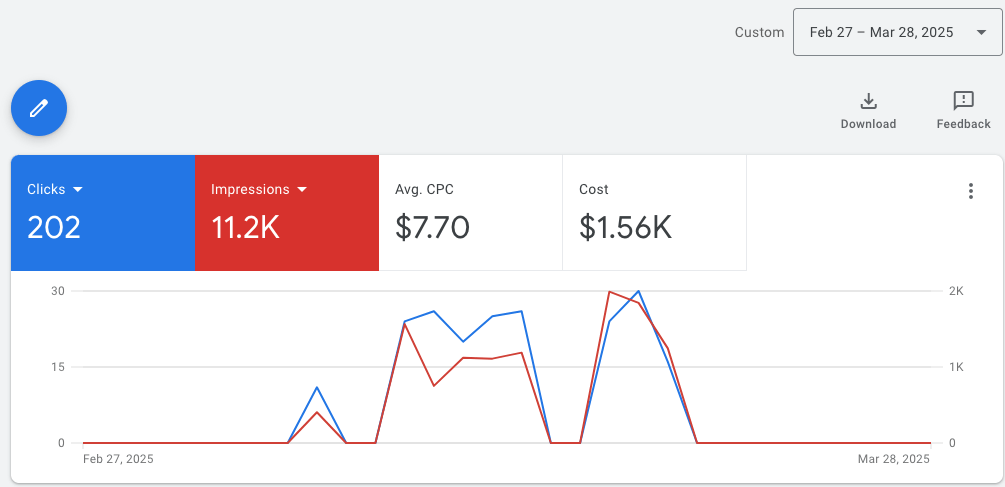Click the Mar 28, 2025 axis label
The image size is (1005, 487).
893,459
